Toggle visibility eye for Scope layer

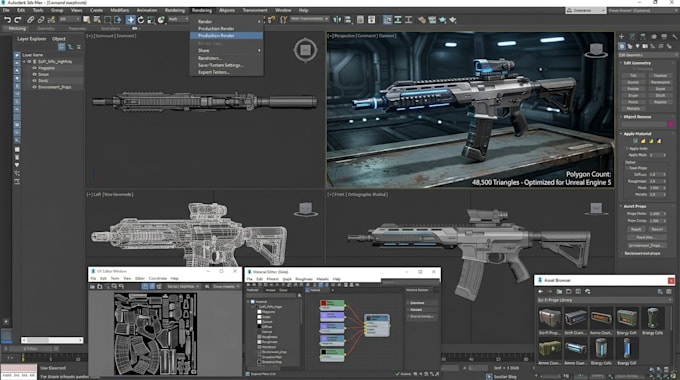click(x=34, y=74)
